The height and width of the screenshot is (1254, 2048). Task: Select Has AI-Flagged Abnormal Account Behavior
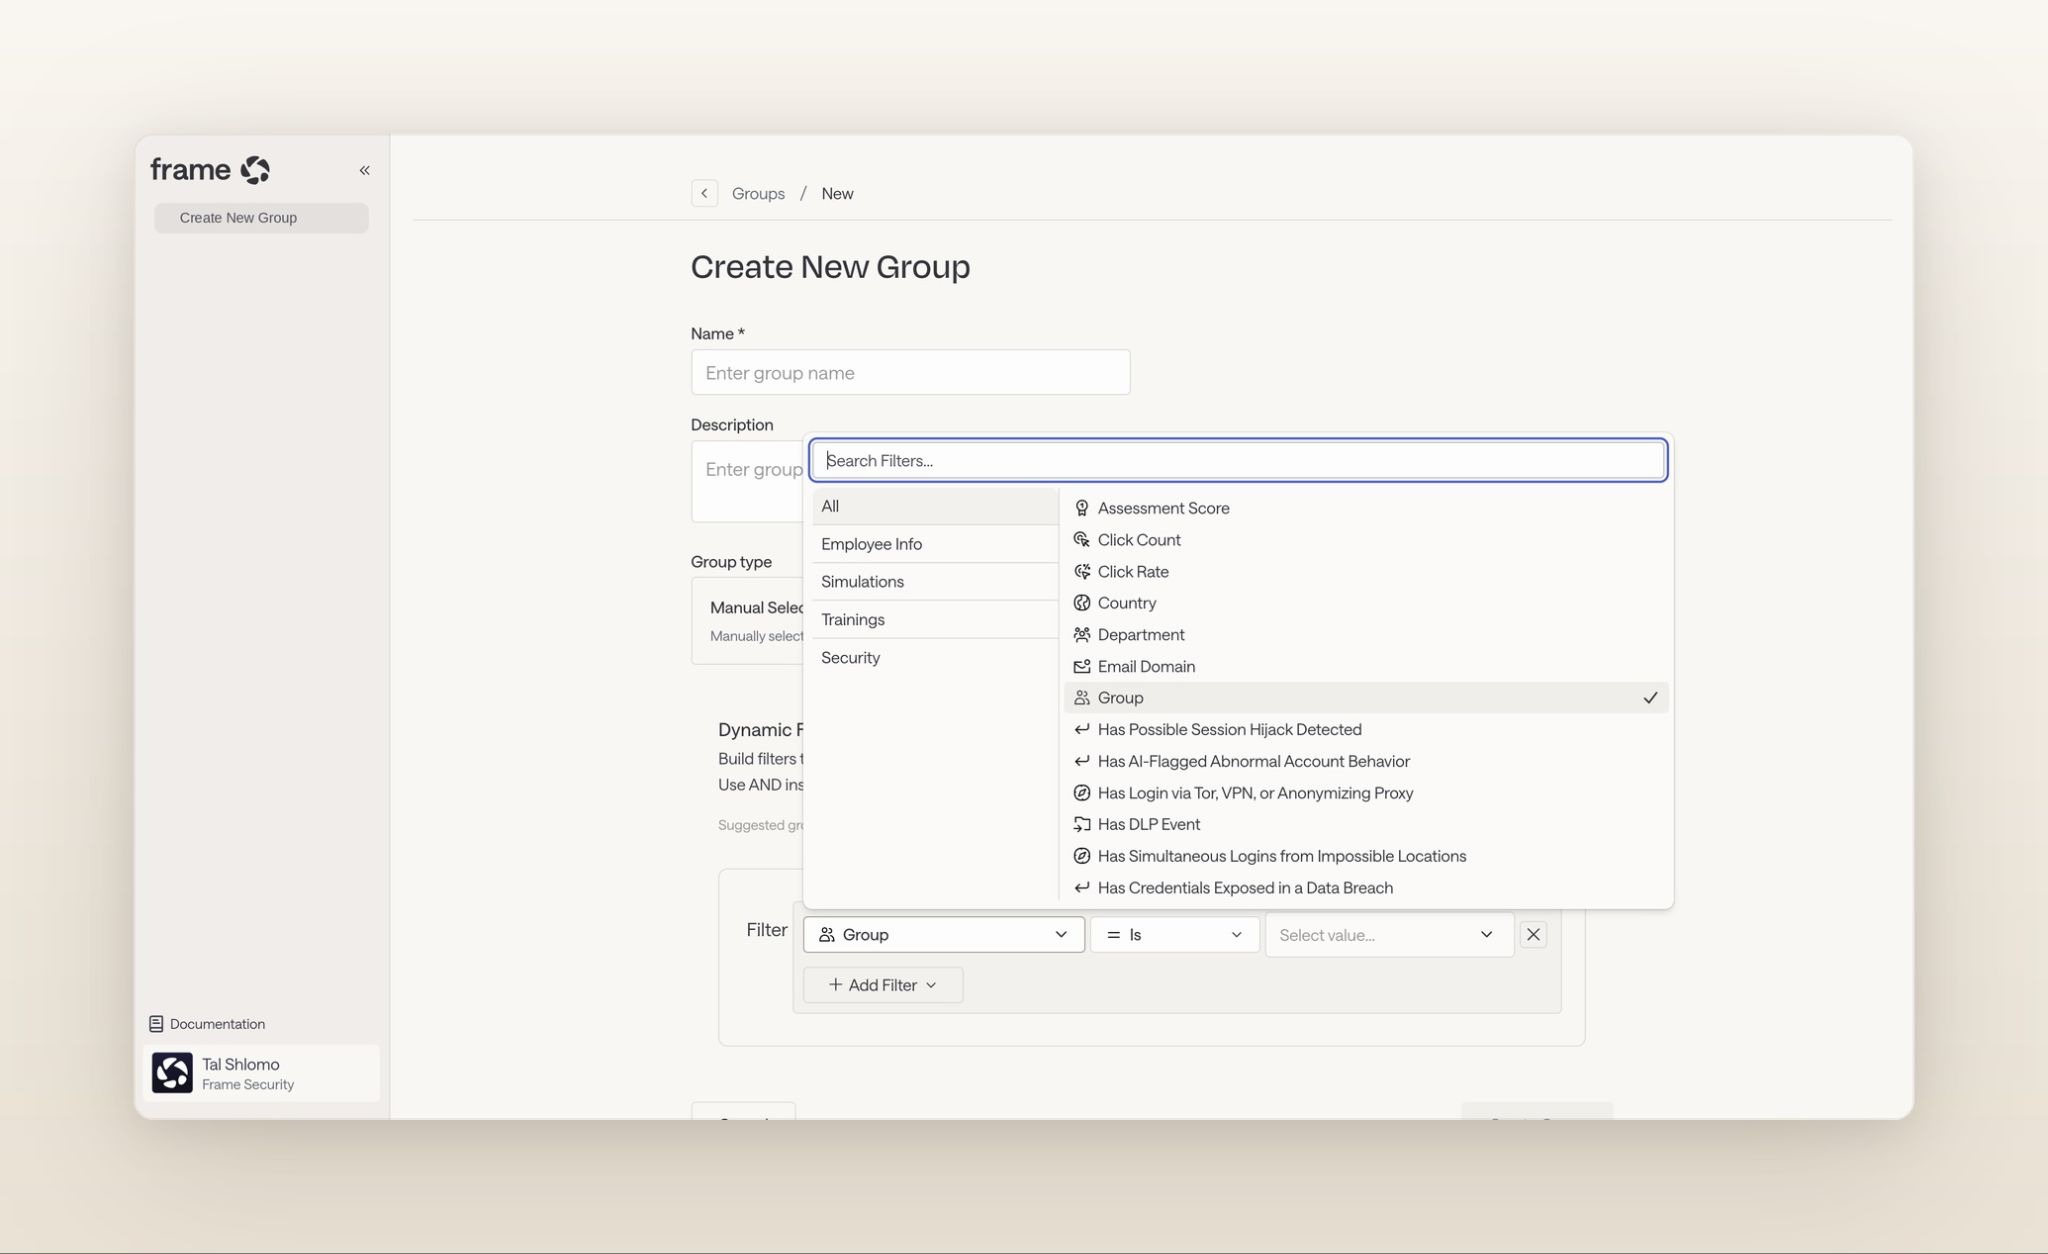click(x=1366, y=761)
